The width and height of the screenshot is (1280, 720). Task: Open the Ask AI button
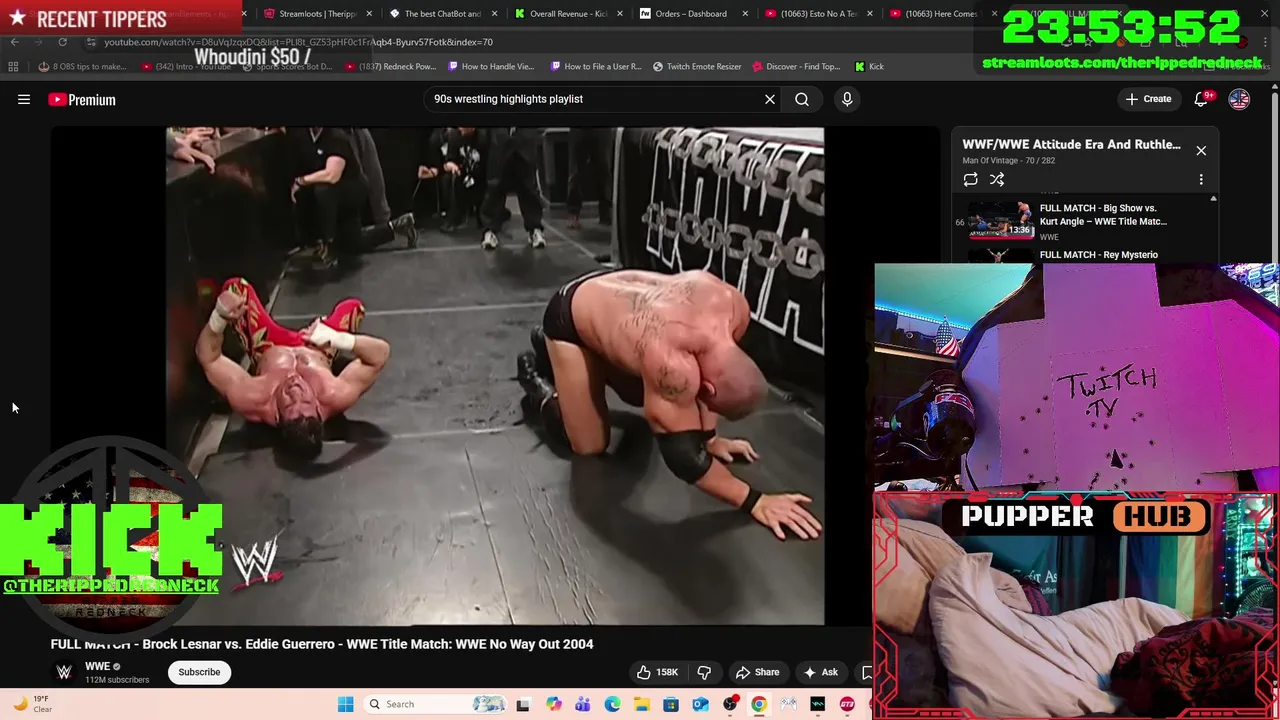[x=820, y=672]
